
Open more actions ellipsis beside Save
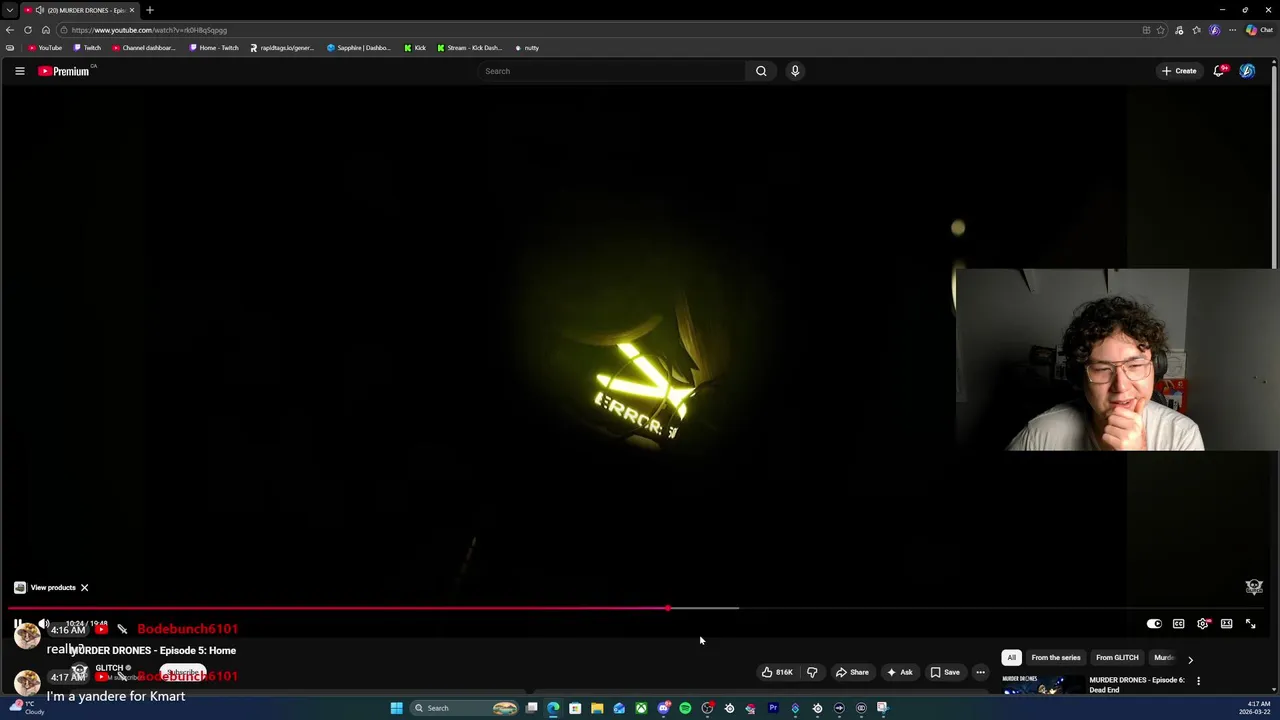(x=980, y=672)
